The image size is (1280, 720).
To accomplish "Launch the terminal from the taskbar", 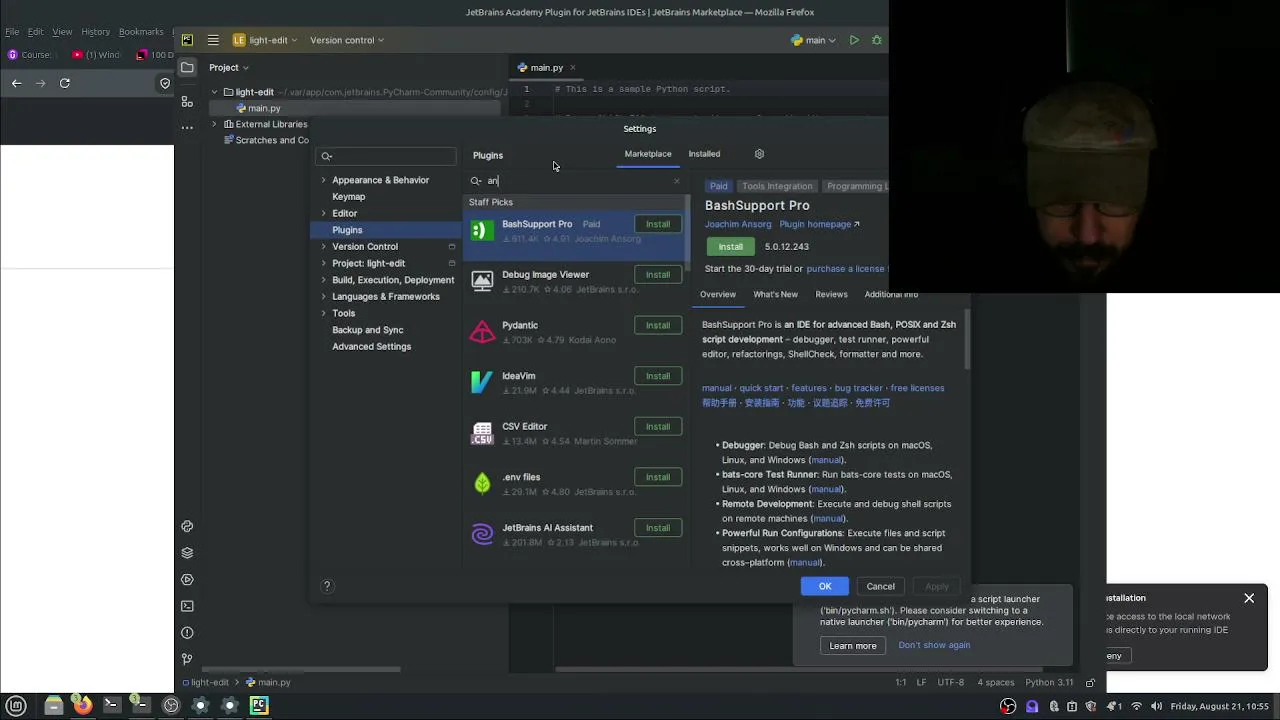I will click(111, 705).
